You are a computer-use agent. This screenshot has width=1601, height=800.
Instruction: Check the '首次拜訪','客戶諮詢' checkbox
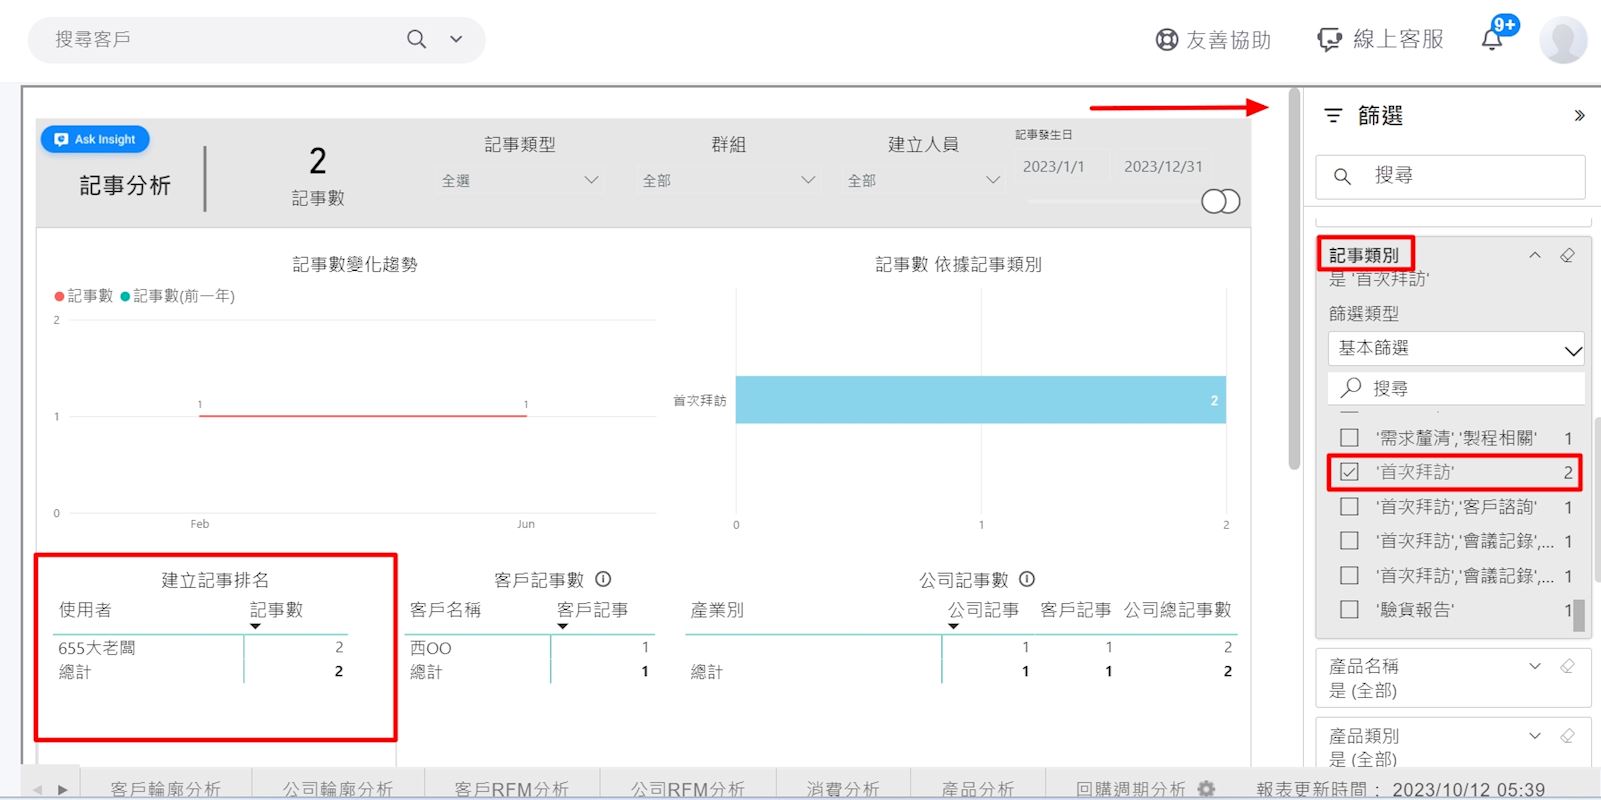point(1349,507)
